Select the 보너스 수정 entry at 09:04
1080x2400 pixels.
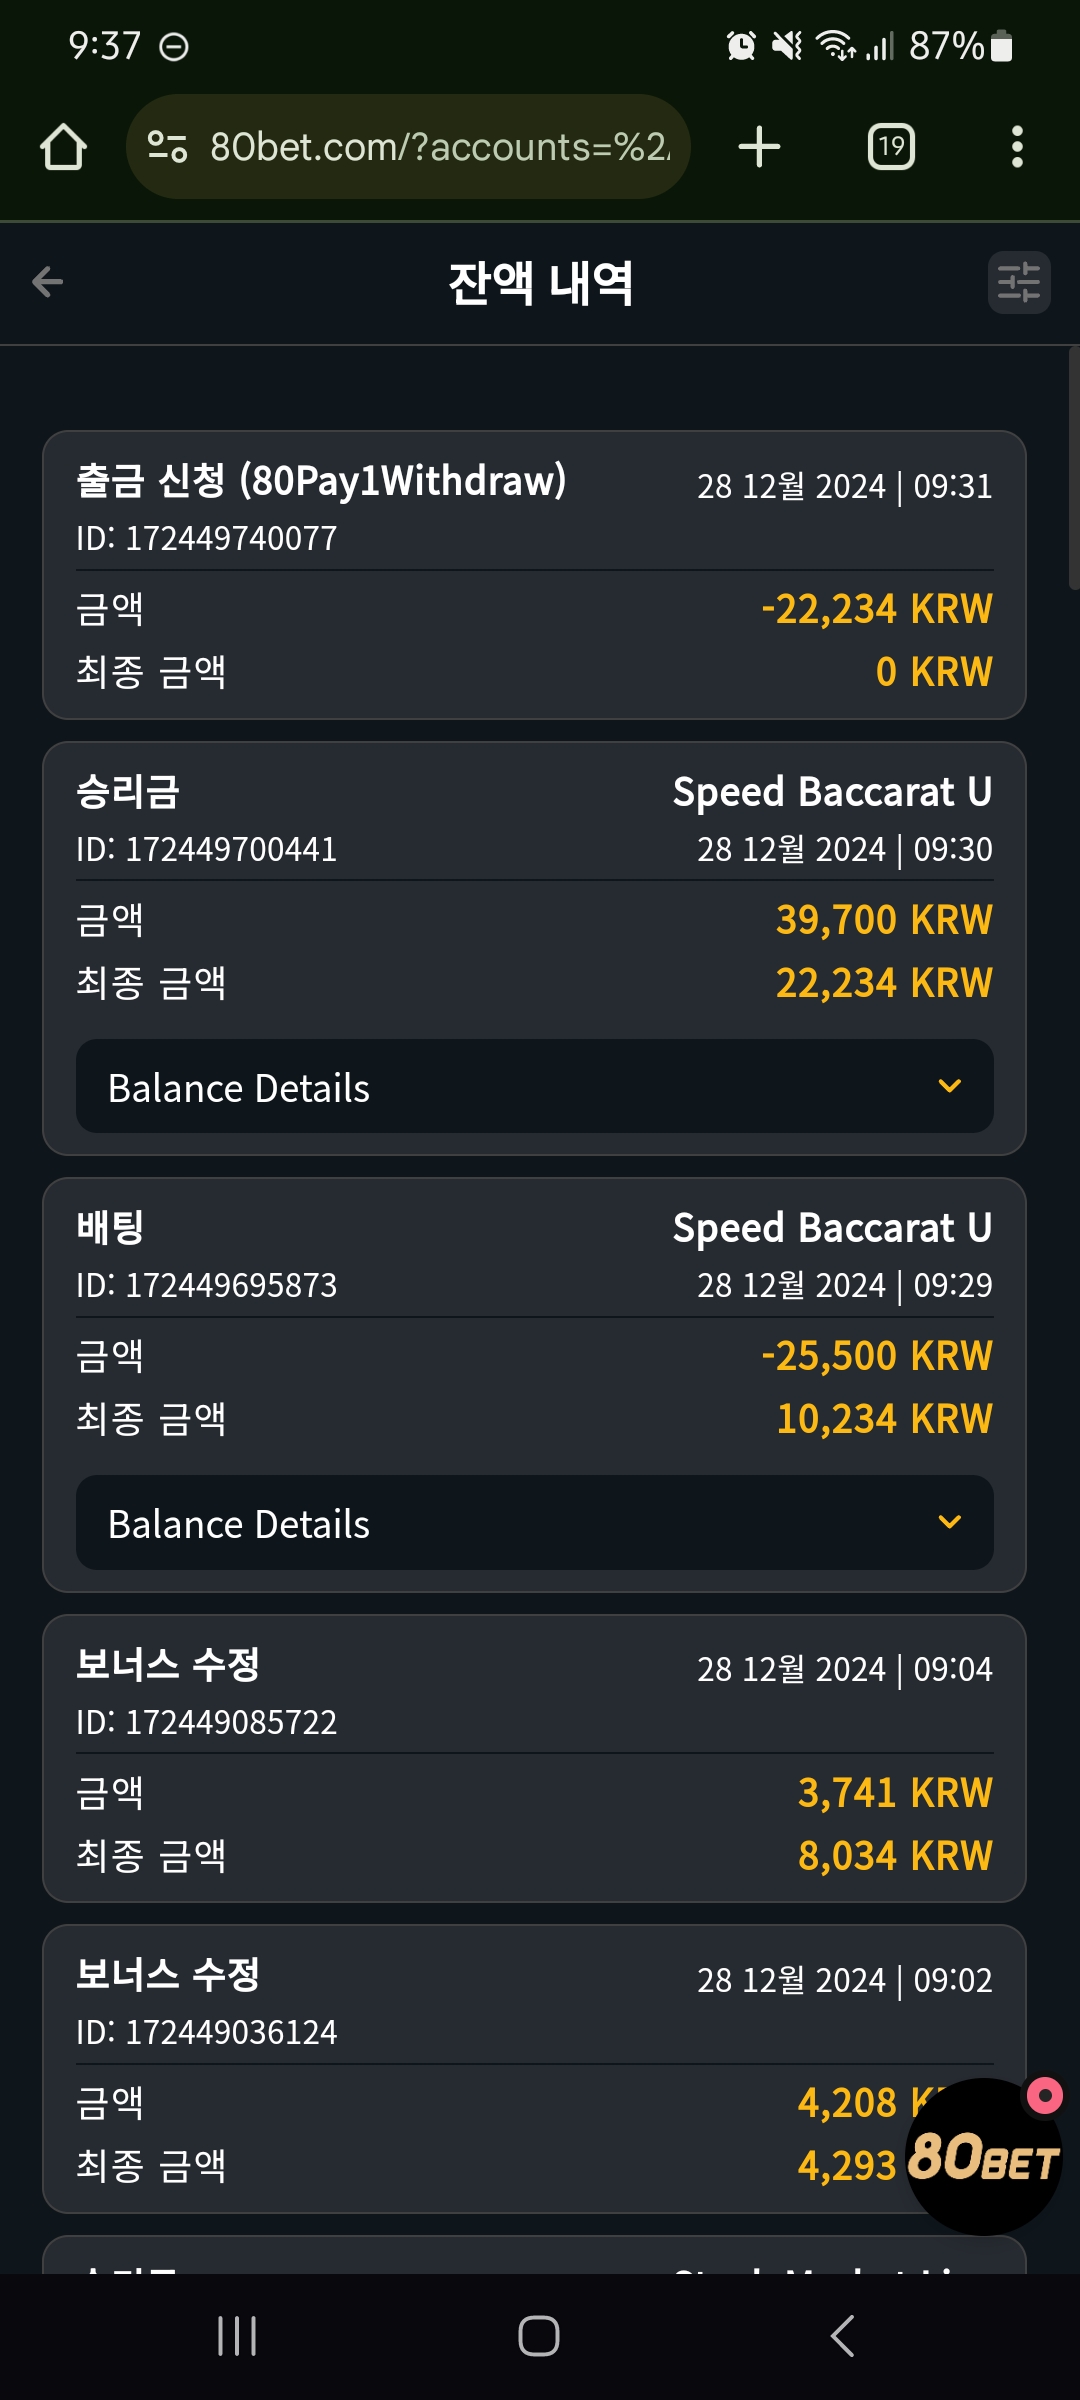(535, 1758)
